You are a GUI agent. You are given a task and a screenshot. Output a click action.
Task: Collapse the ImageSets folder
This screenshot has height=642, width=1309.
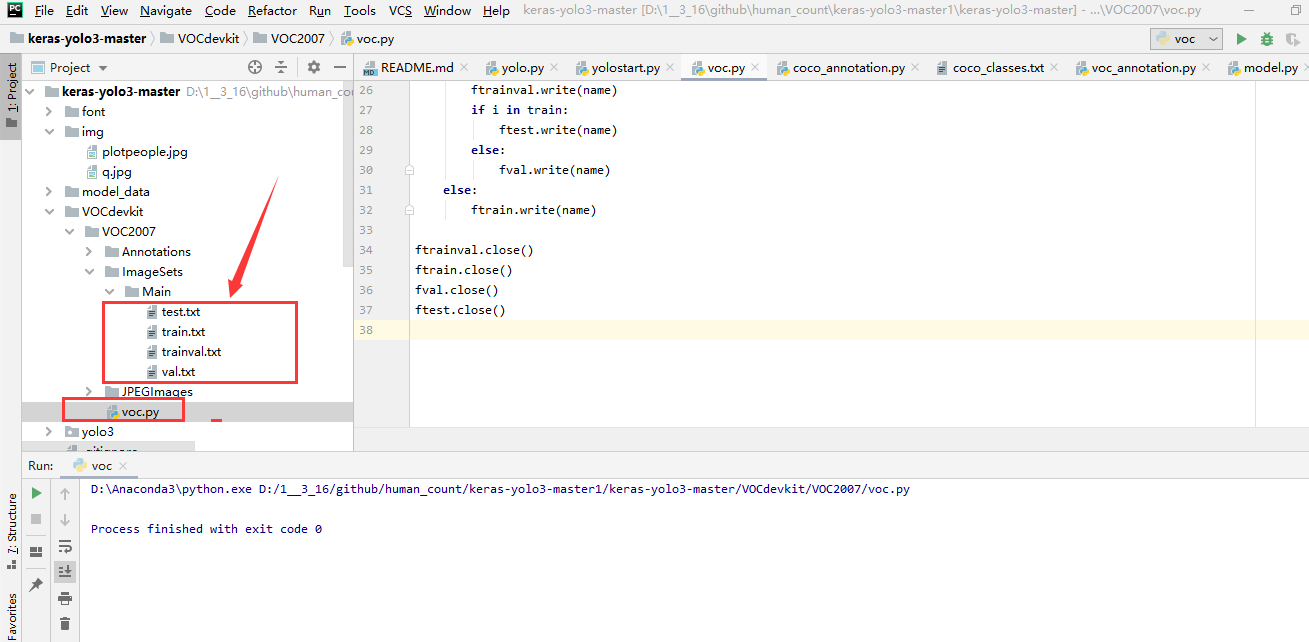(89, 271)
